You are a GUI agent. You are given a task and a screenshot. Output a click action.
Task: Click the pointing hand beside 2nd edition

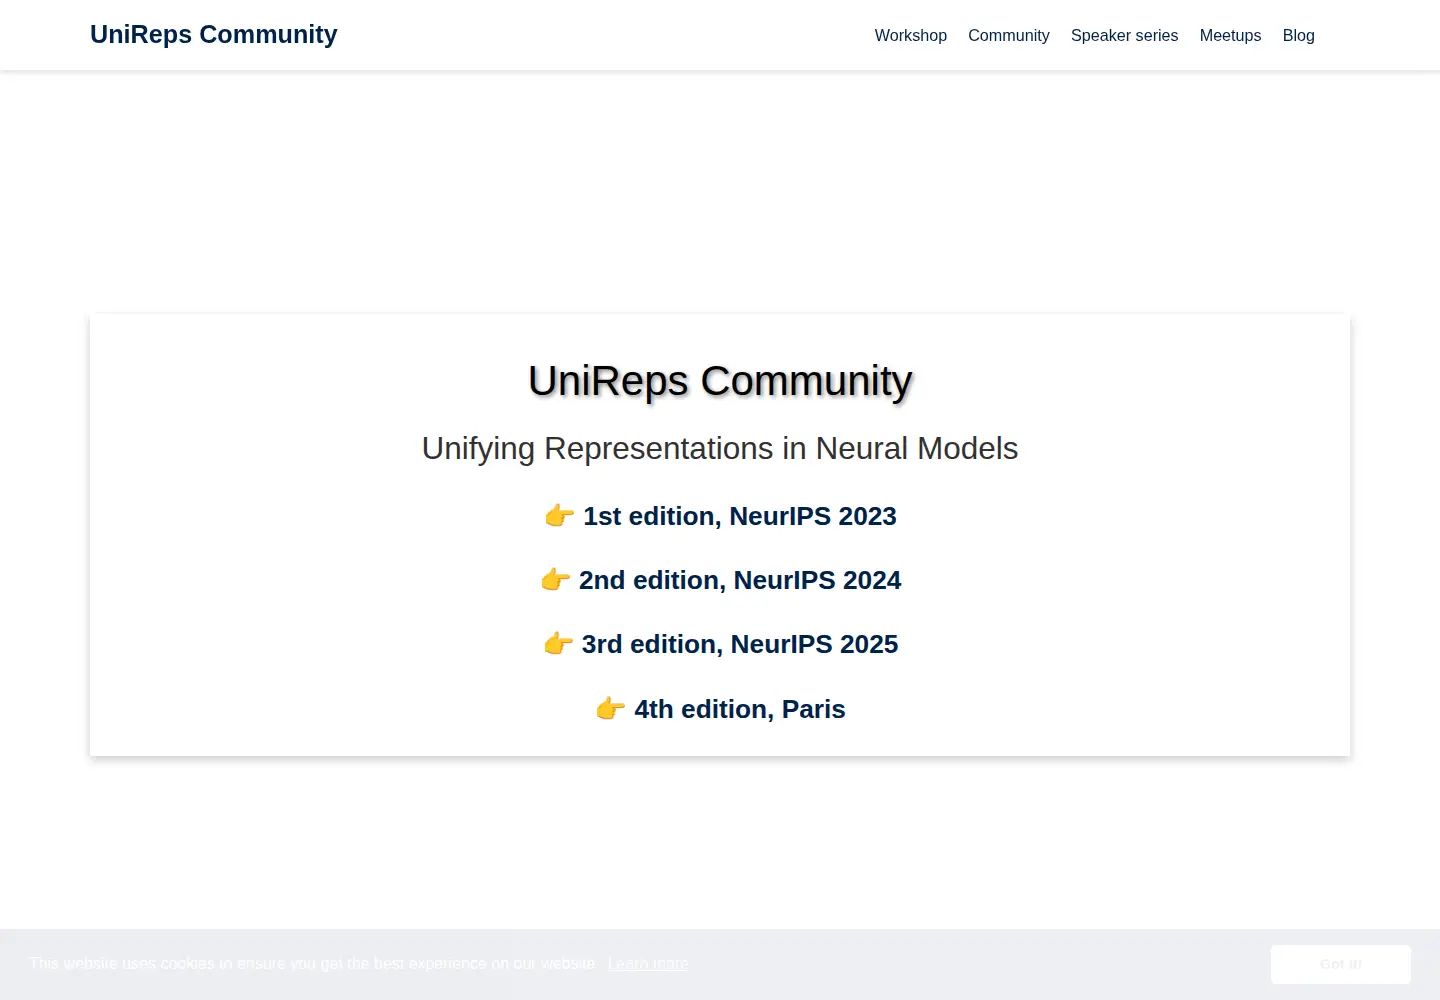click(x=555, y=580)
